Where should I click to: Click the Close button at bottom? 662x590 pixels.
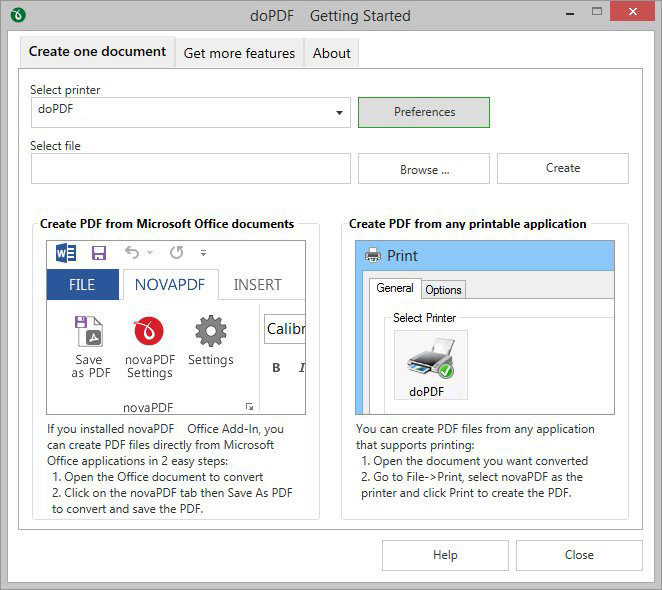point(579,555)
